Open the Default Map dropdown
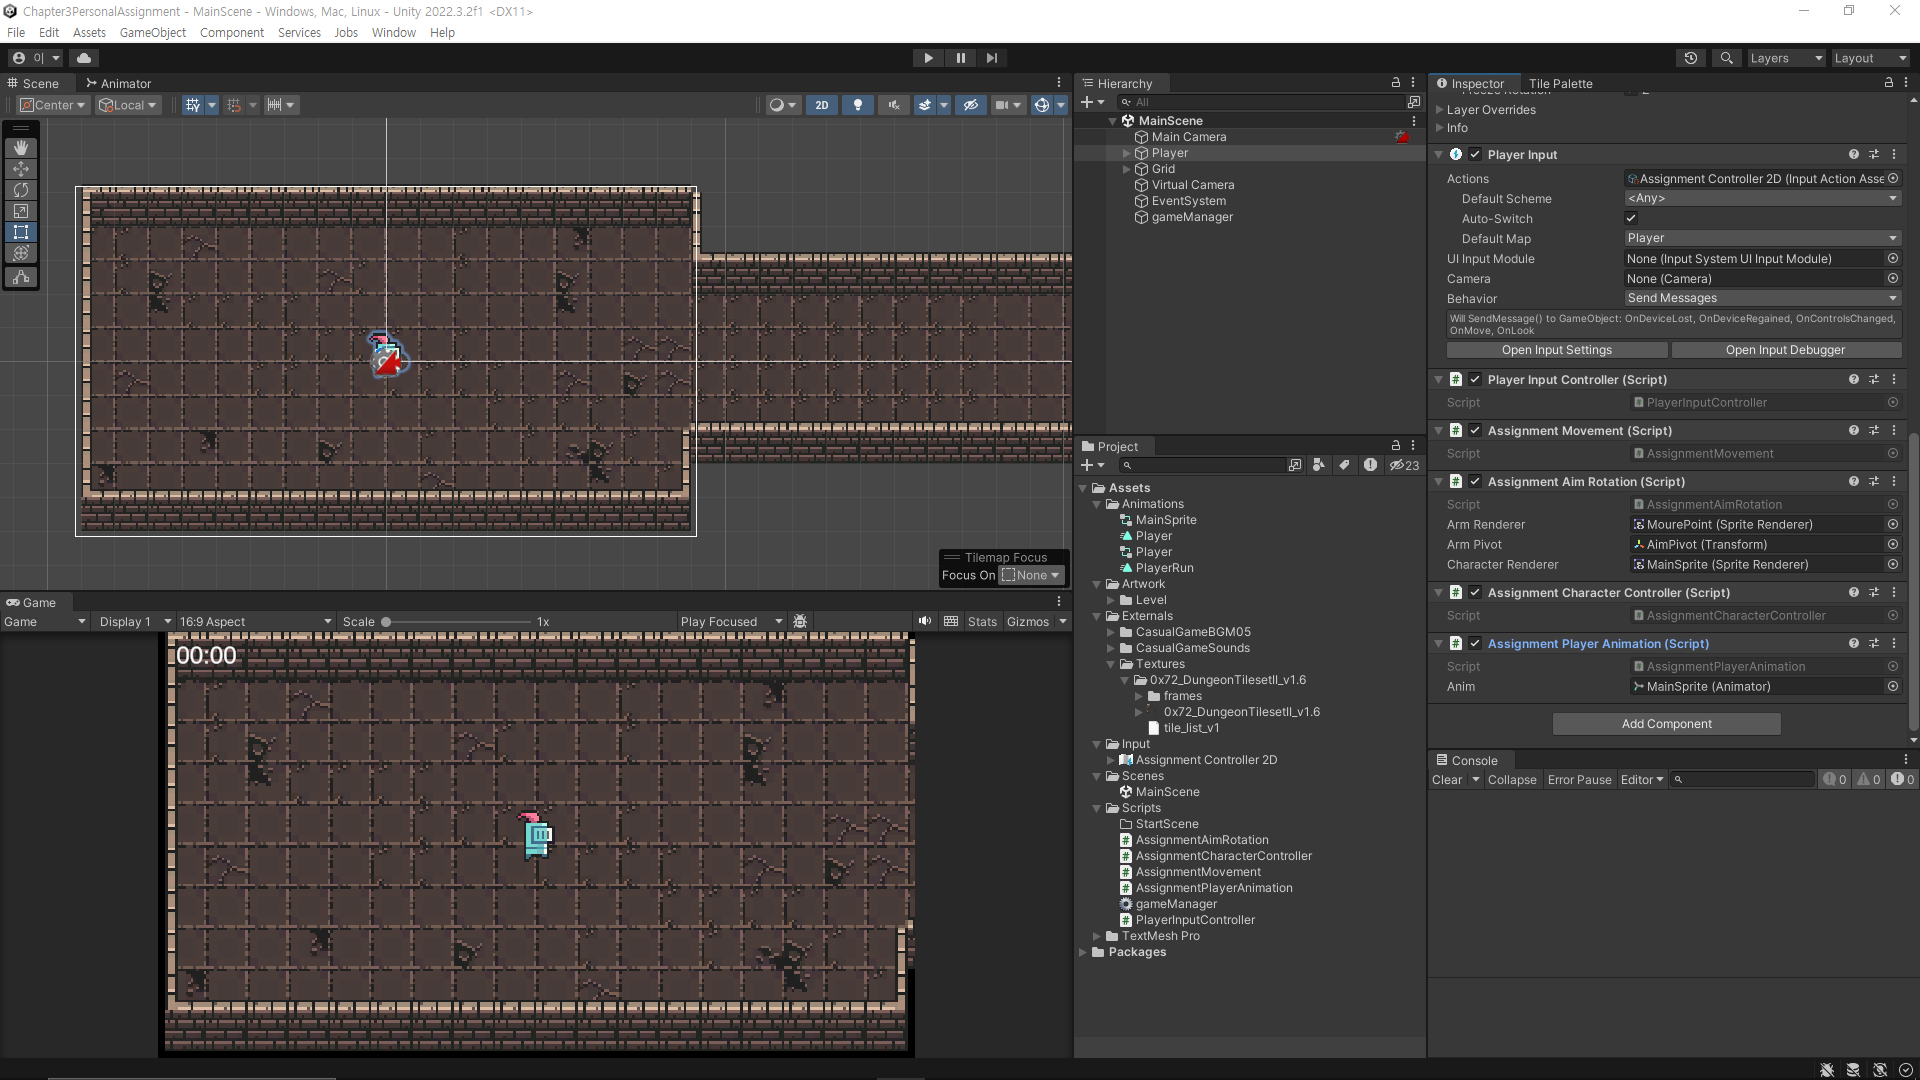The width and height of the screenshot is (1920, 1080). coord(1762,239)
